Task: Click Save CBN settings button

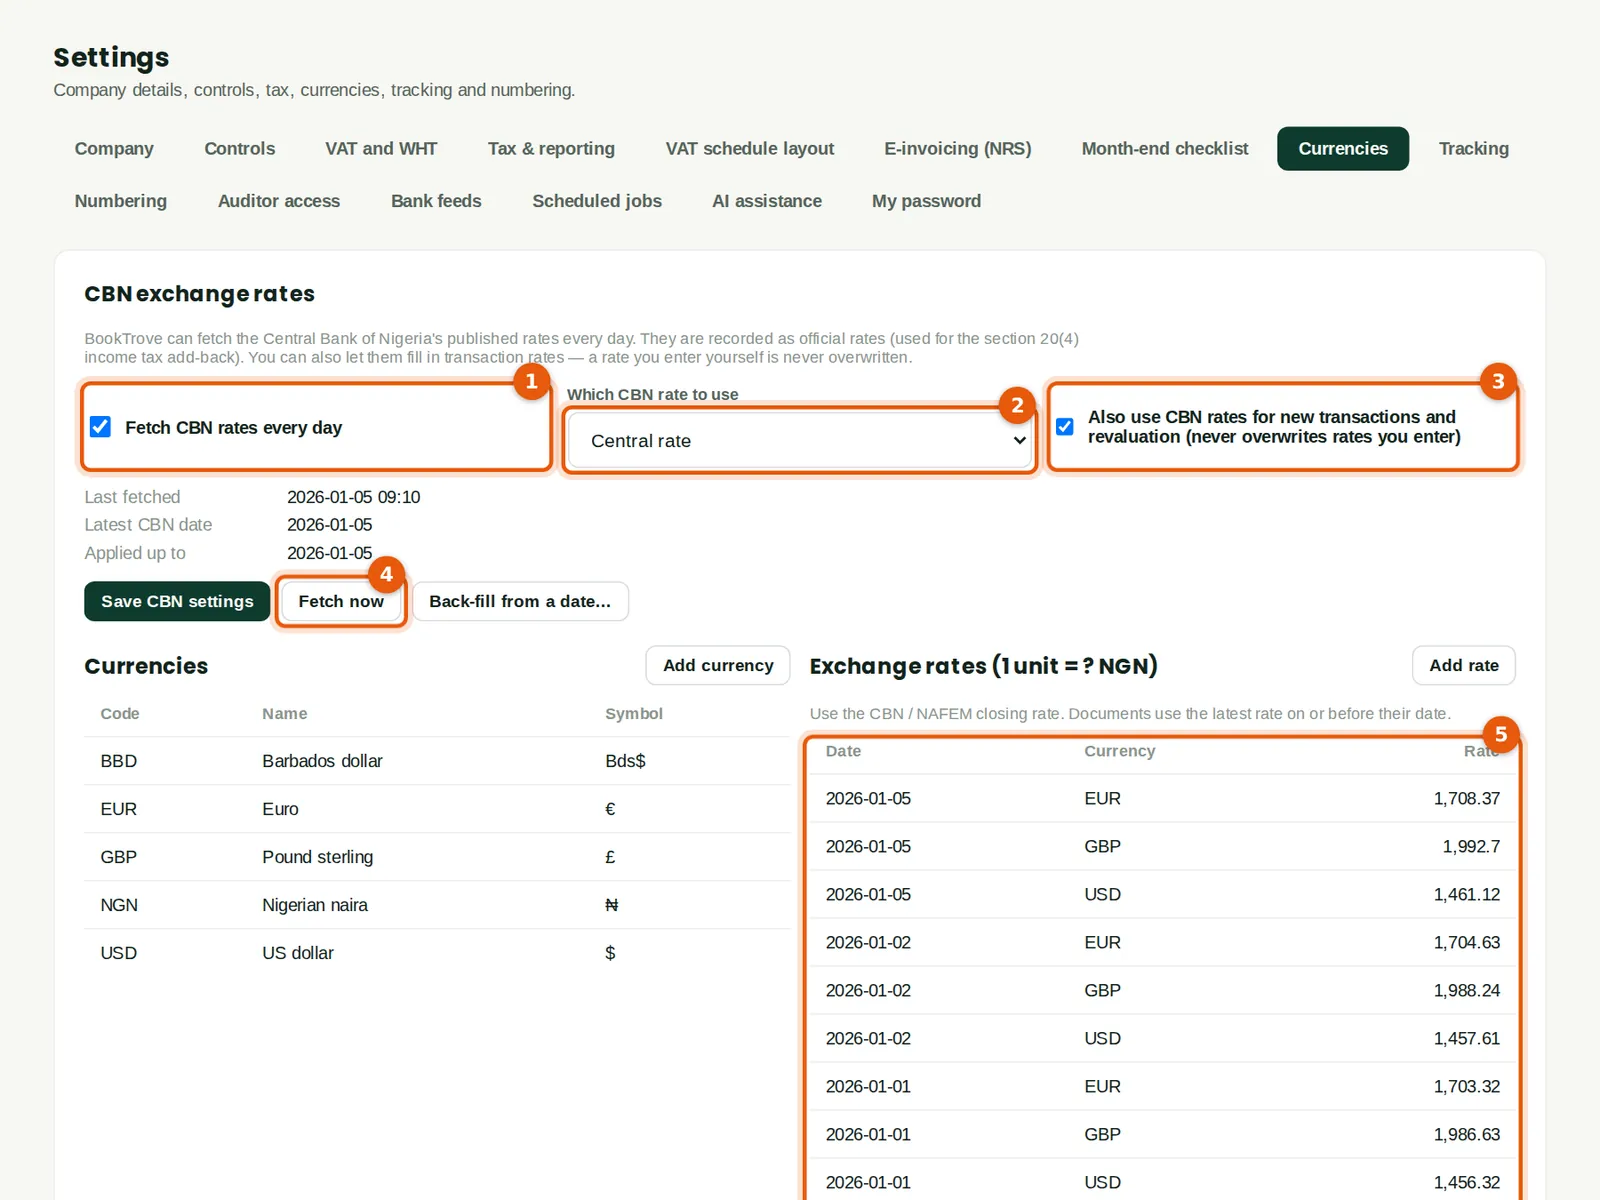Action: point(177,601)
